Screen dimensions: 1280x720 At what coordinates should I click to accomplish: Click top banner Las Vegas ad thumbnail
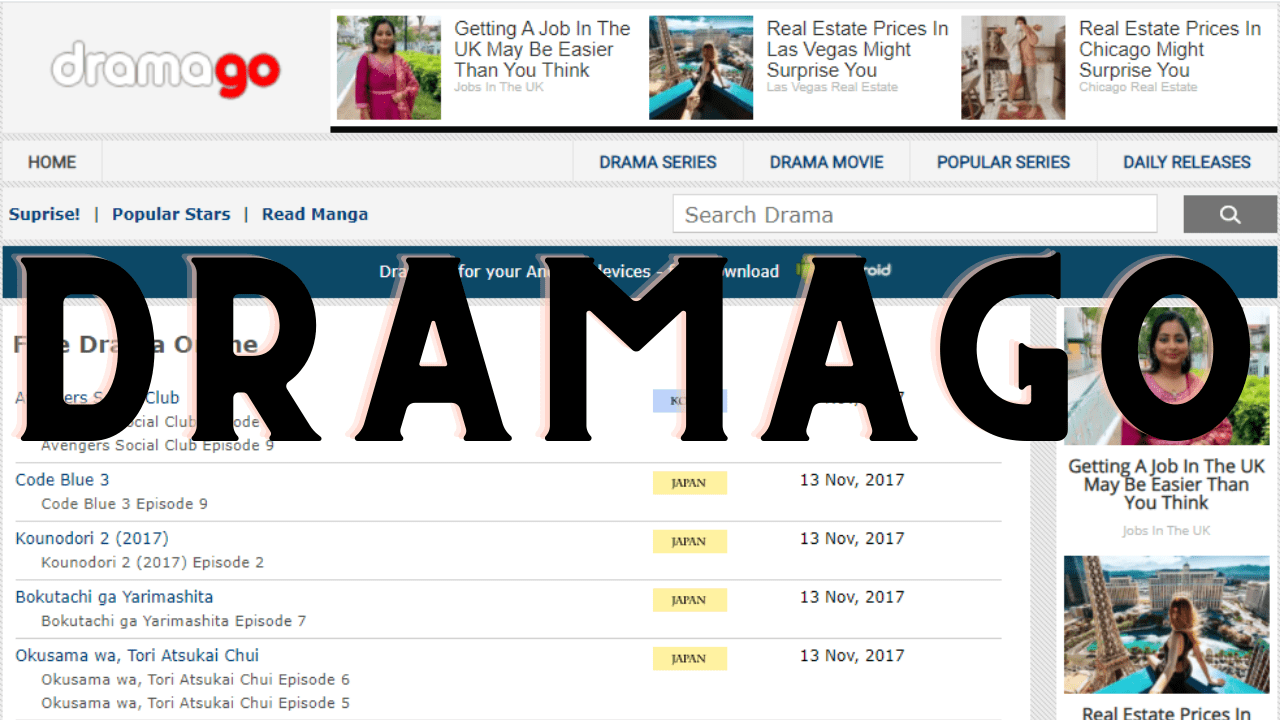pos(701,67)
